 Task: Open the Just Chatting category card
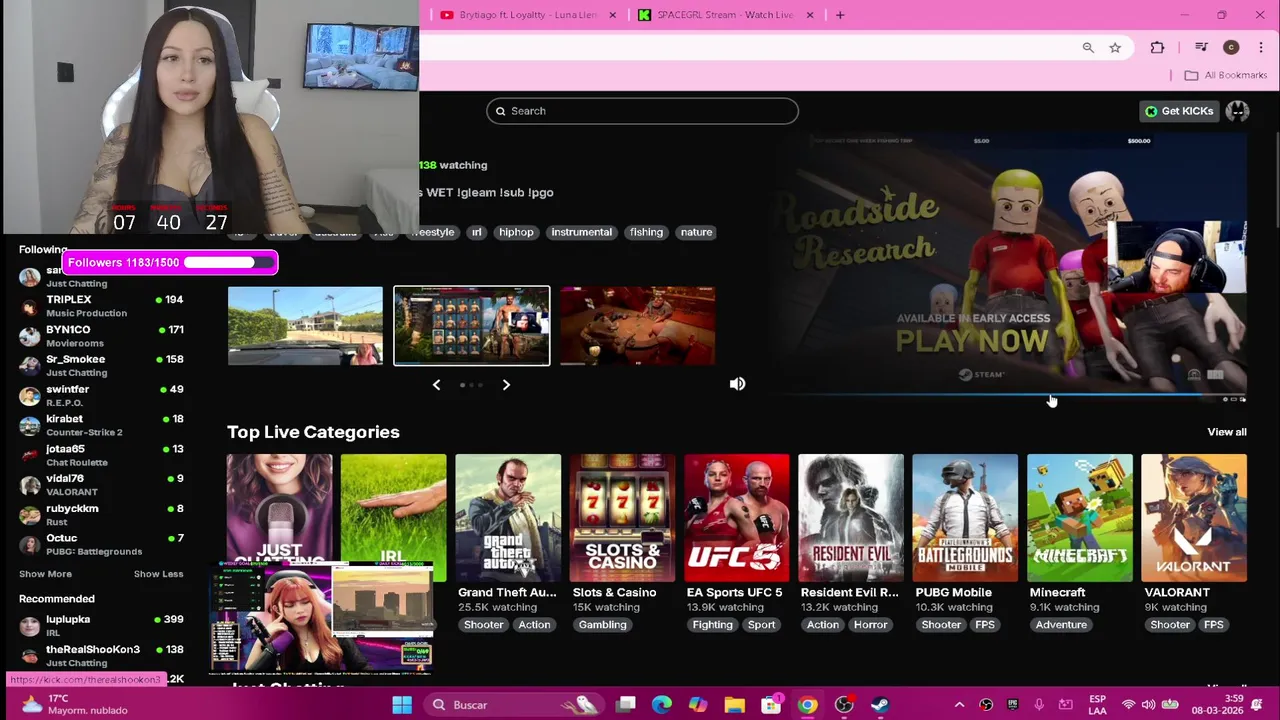pyautogui.click(x=279, y=509)
